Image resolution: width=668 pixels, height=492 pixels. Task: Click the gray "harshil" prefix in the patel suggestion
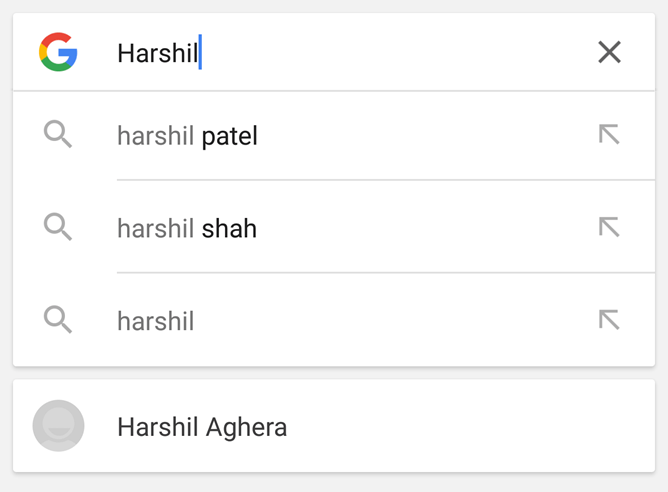pos(155,136)
